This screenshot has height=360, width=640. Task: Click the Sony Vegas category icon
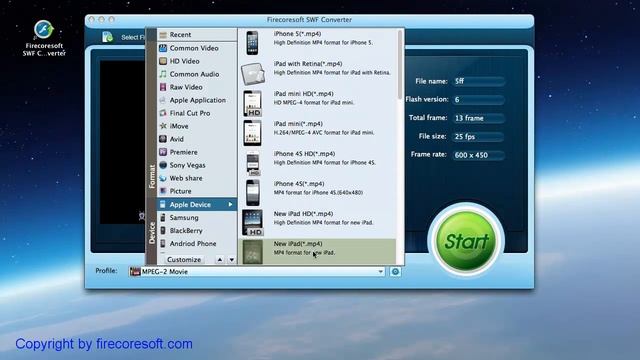tap(163, 165)
